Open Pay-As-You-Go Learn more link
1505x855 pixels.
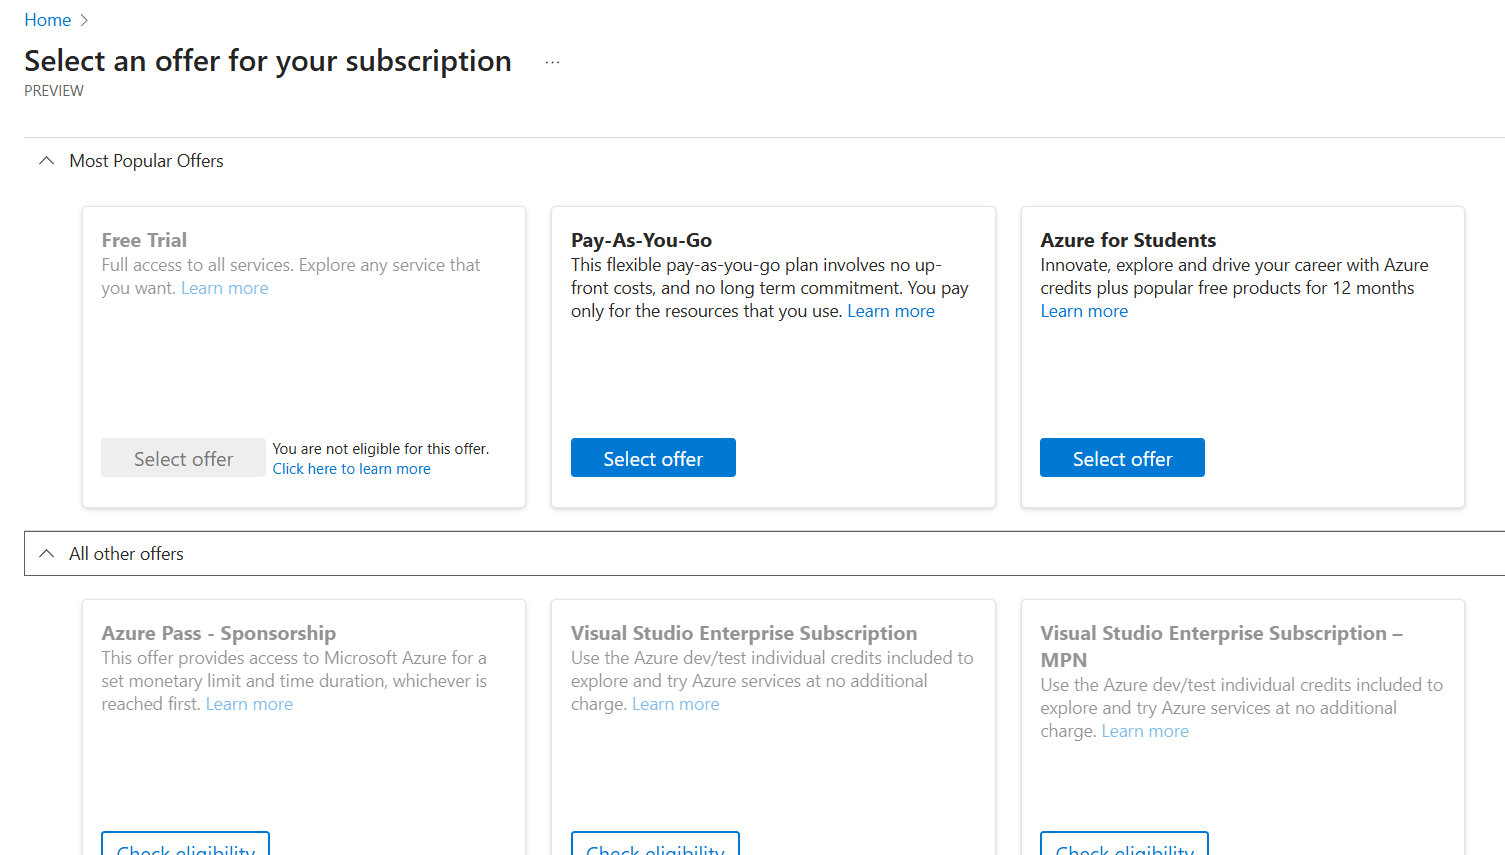pos(890,311)
